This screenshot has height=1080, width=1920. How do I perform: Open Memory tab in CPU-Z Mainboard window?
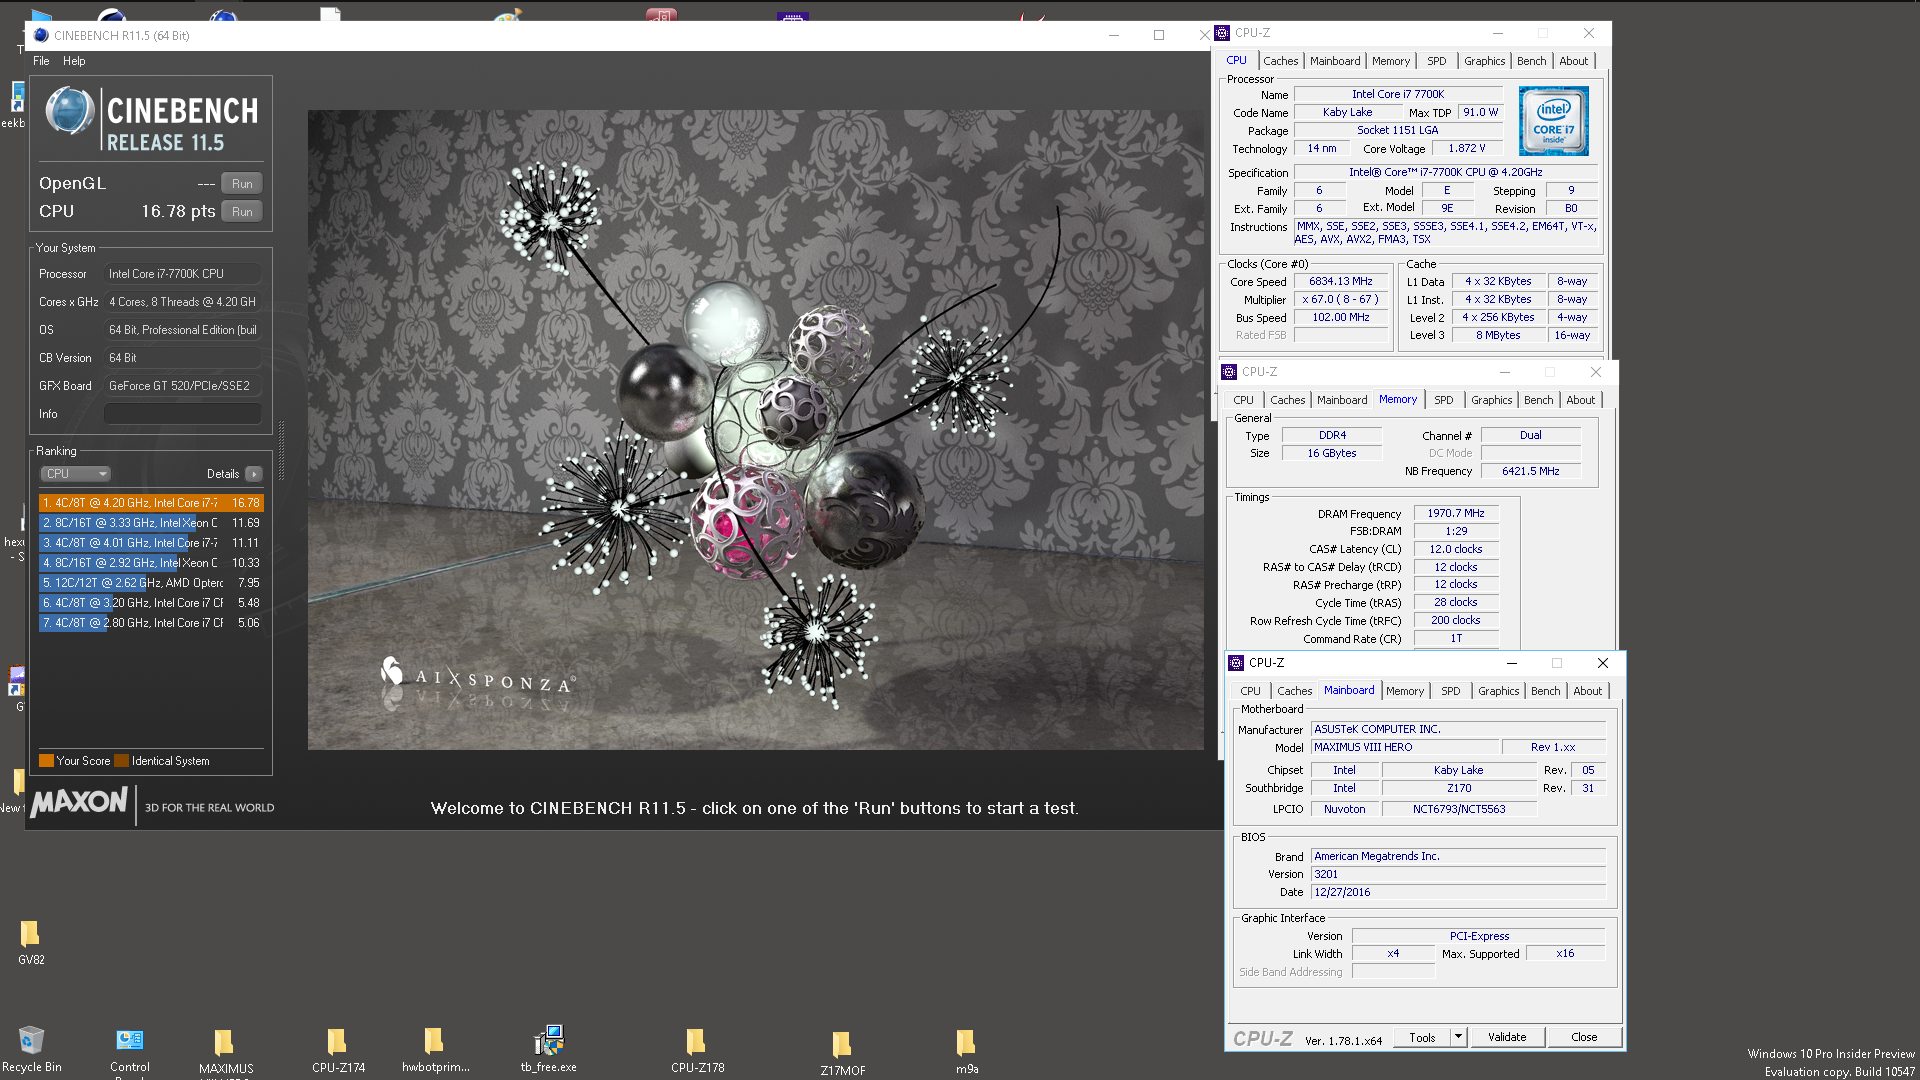click(x=1404, y=691)
